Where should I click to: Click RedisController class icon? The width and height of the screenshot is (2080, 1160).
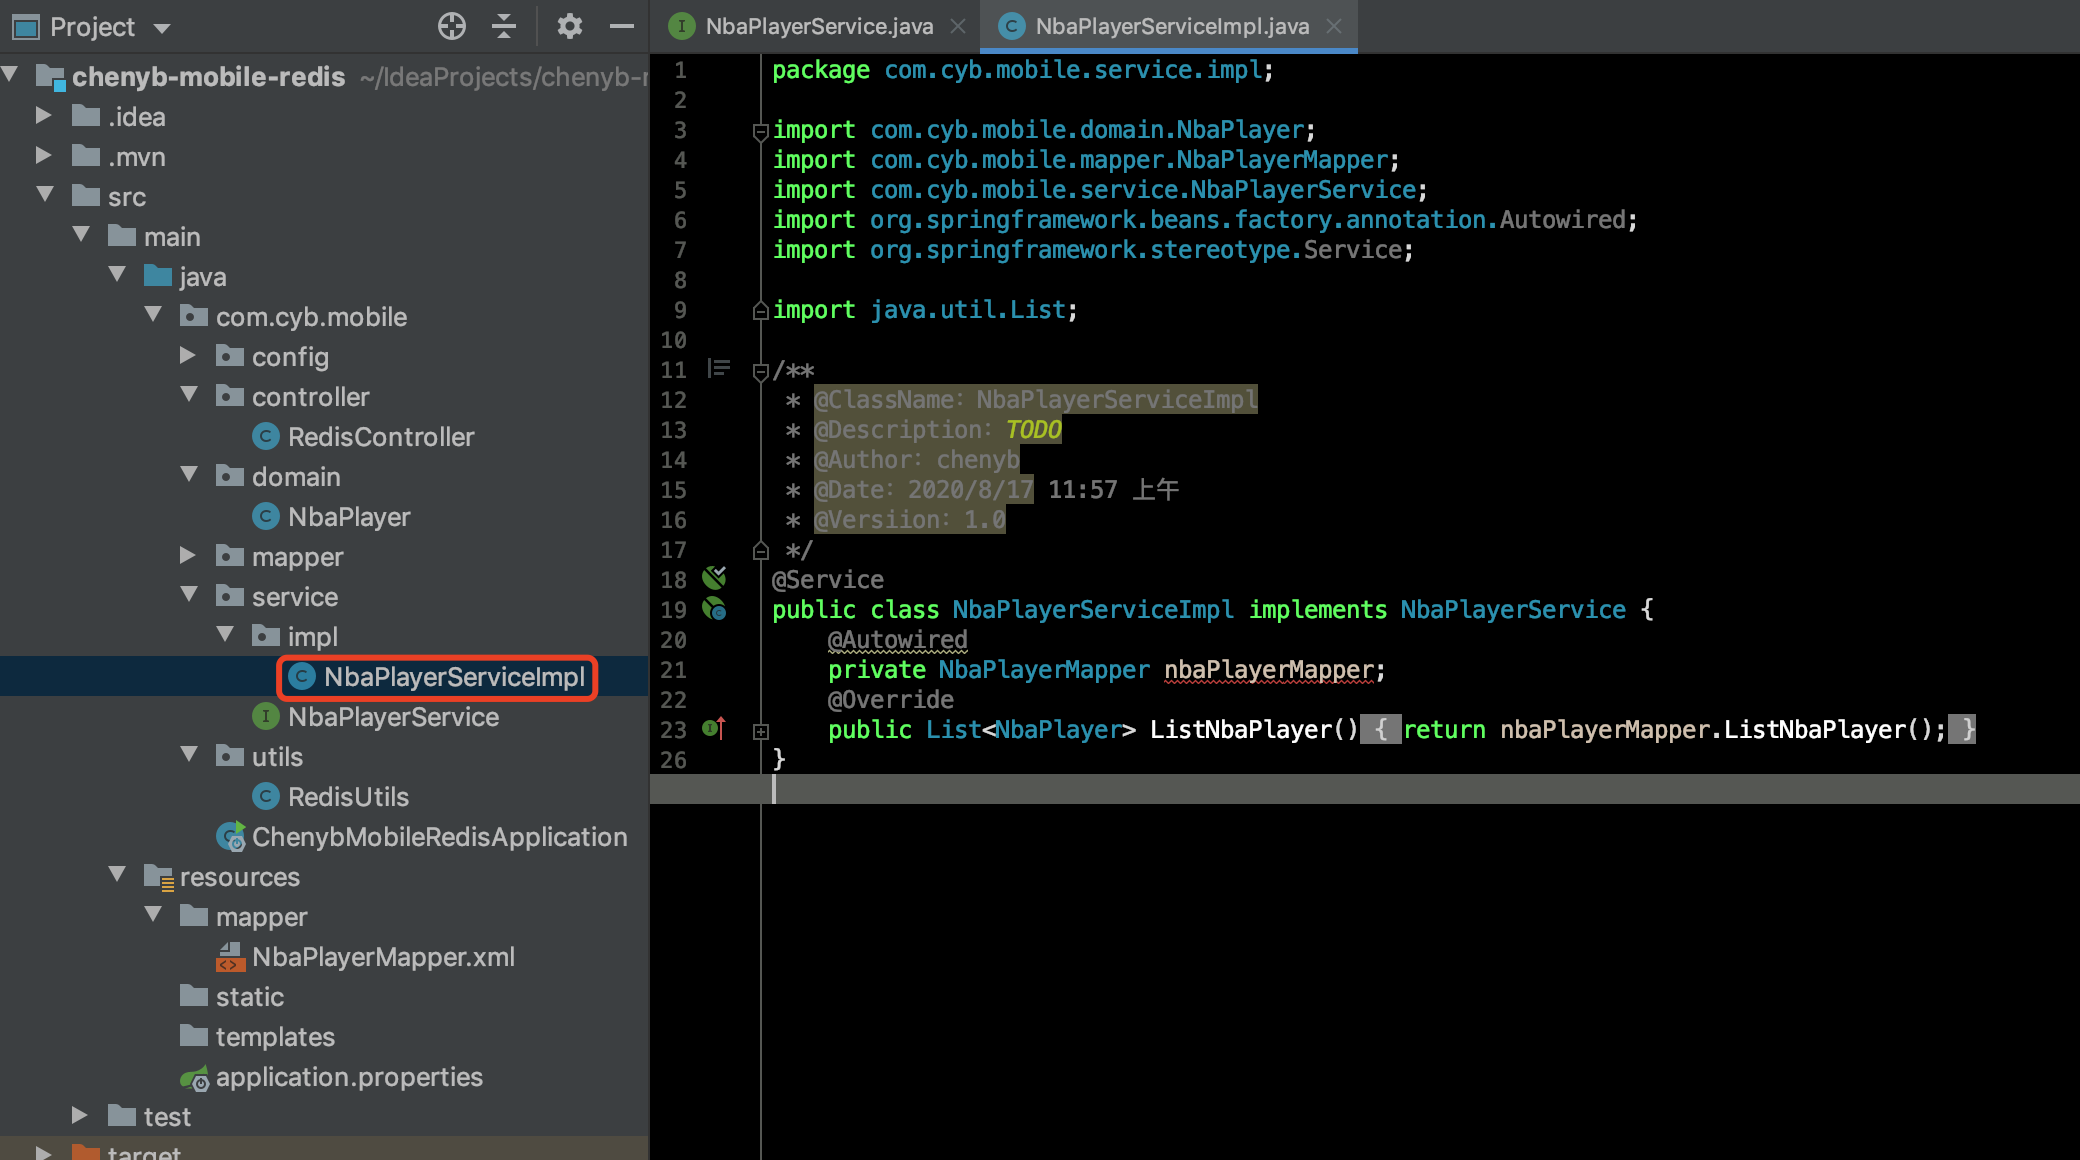[x=265, y=437]
